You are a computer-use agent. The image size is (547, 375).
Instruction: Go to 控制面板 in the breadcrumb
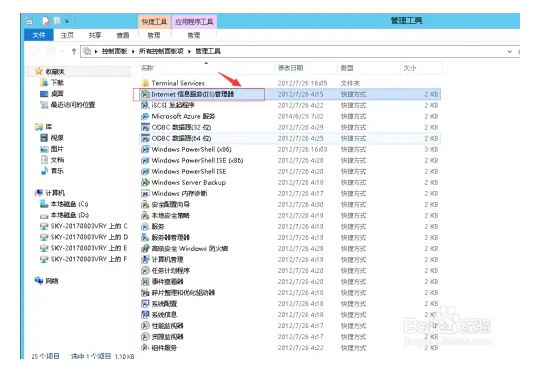coord(114,51)
